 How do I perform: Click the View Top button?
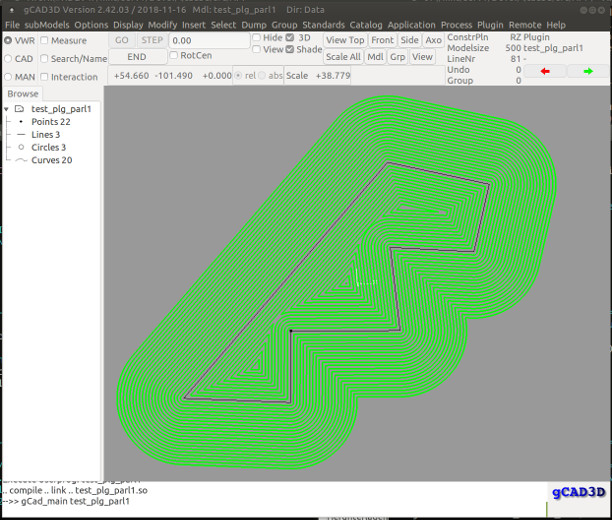pos(345,40)
